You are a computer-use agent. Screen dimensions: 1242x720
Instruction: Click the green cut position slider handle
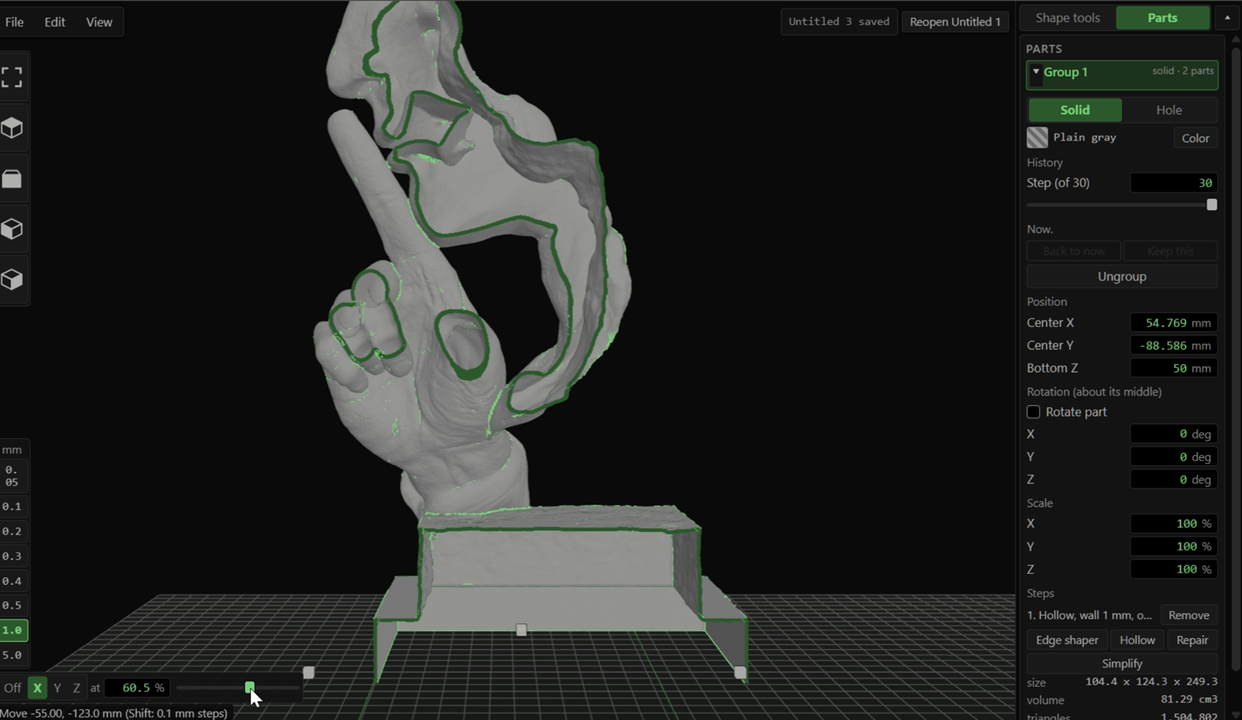[x=249, y=688]
